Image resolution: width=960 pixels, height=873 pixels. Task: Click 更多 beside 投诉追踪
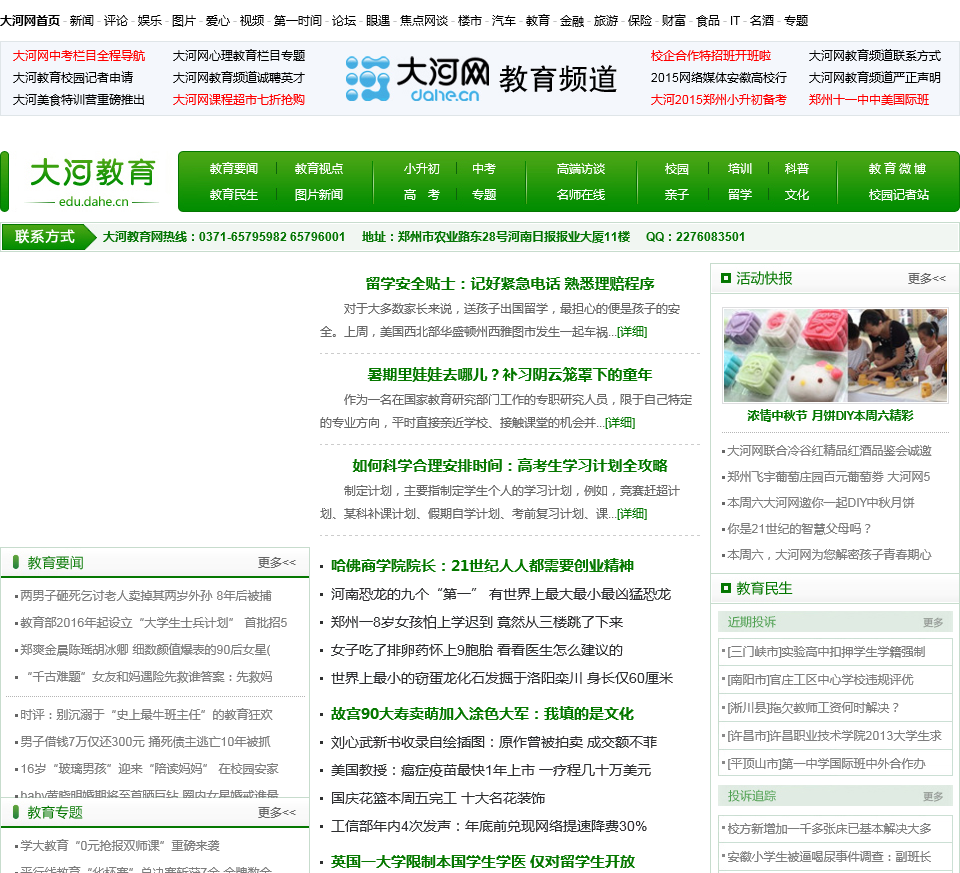pyautogui.click(x=933, y=796)
